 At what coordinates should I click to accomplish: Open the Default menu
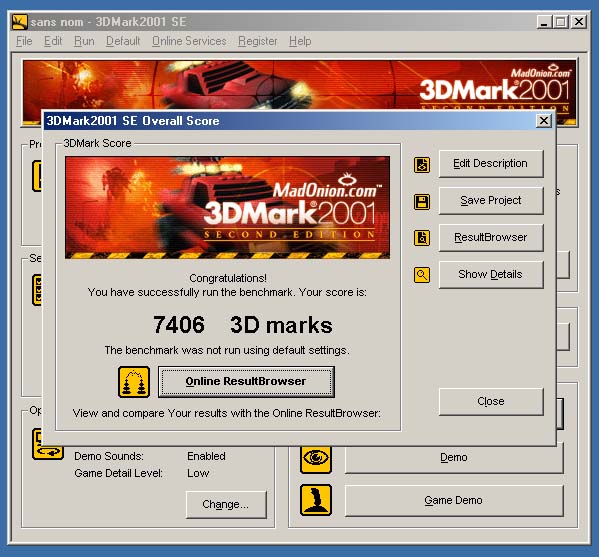(x=123, y=41)
